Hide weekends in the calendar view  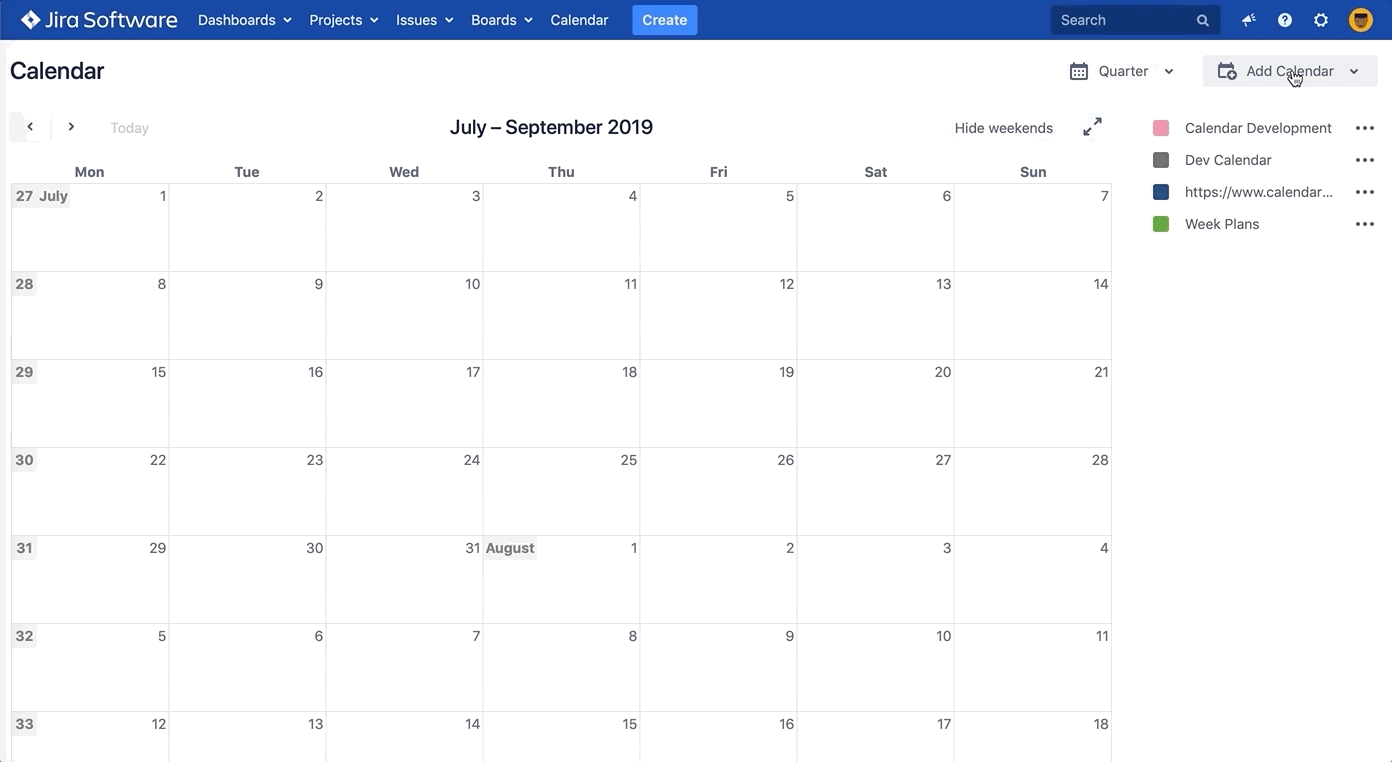[x=1003, y=127]
